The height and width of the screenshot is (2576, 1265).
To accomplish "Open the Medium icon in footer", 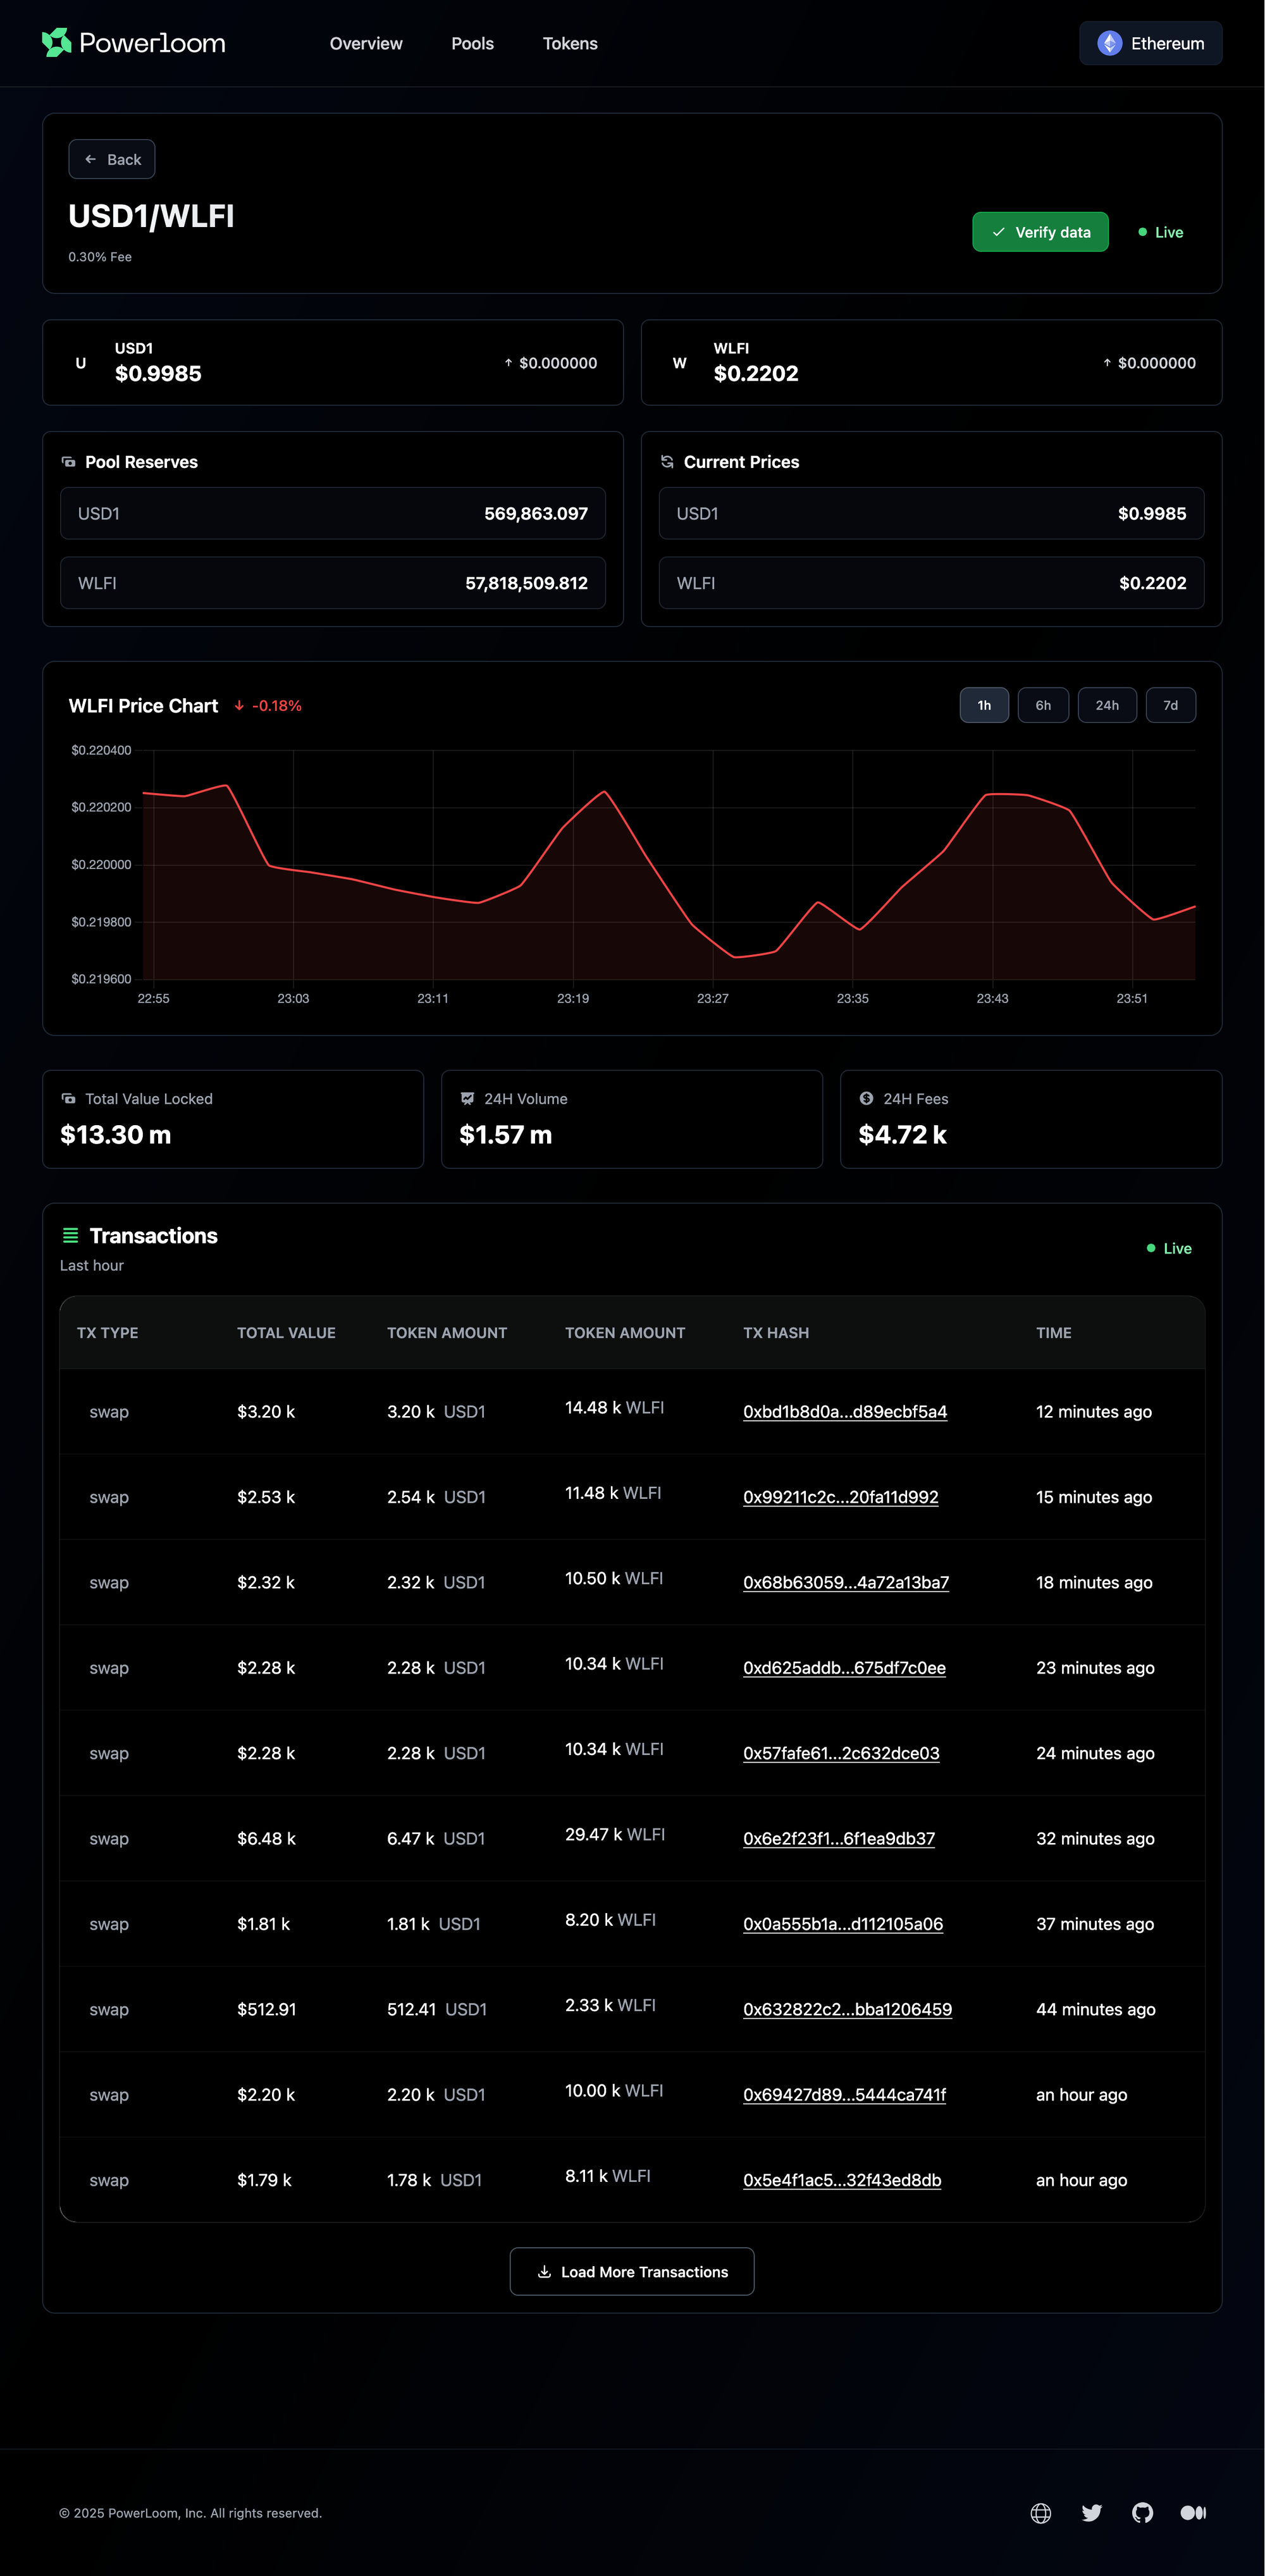I will (1193, 2513).
